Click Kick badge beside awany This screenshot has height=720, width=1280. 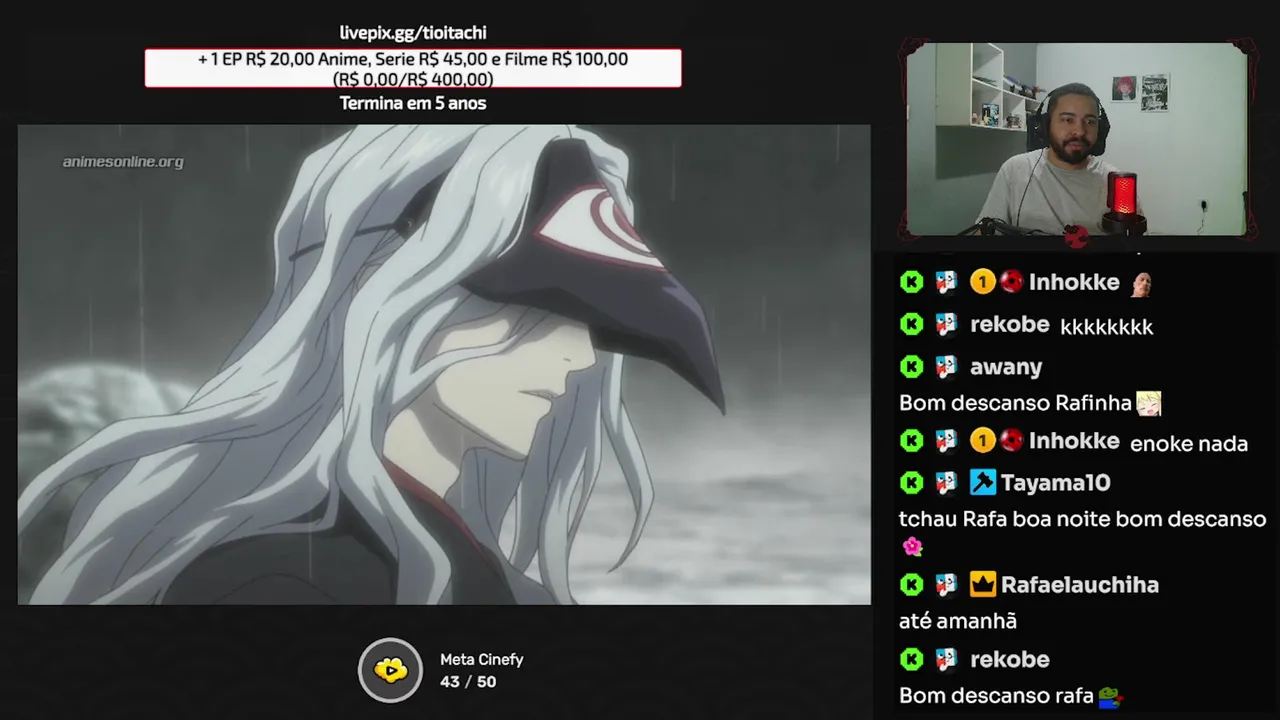[x=911, y=367]
